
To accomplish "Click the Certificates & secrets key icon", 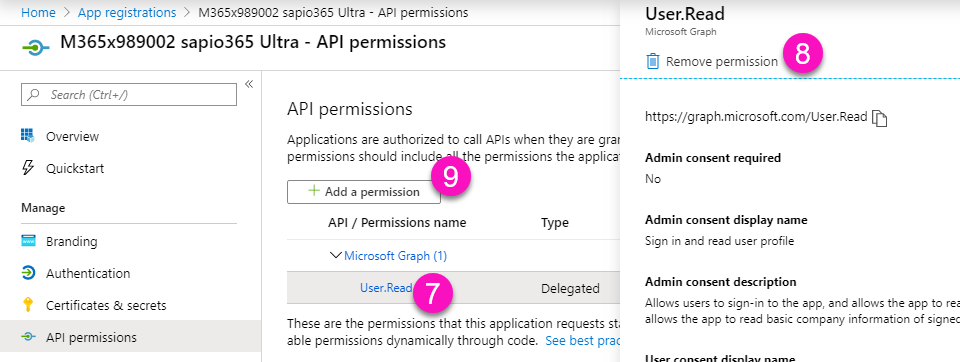I will (x=28, y=305).
